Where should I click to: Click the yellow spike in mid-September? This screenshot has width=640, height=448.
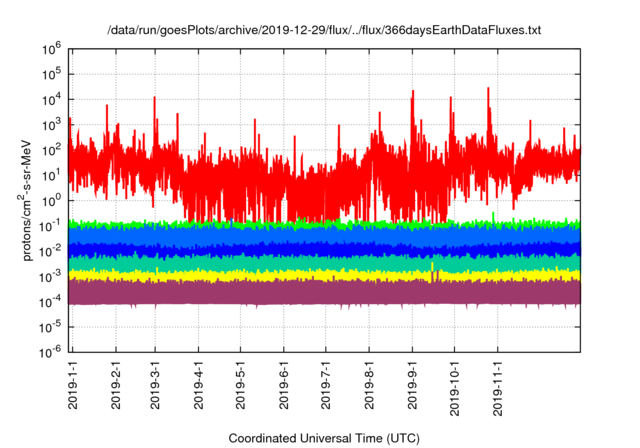[432, 268]
